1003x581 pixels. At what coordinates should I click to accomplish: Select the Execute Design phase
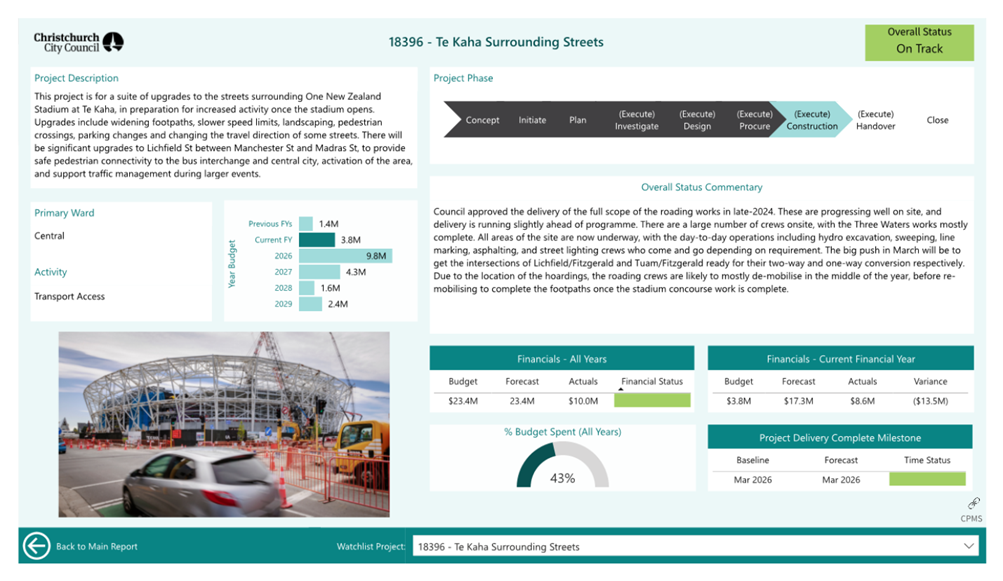[697, 120]
